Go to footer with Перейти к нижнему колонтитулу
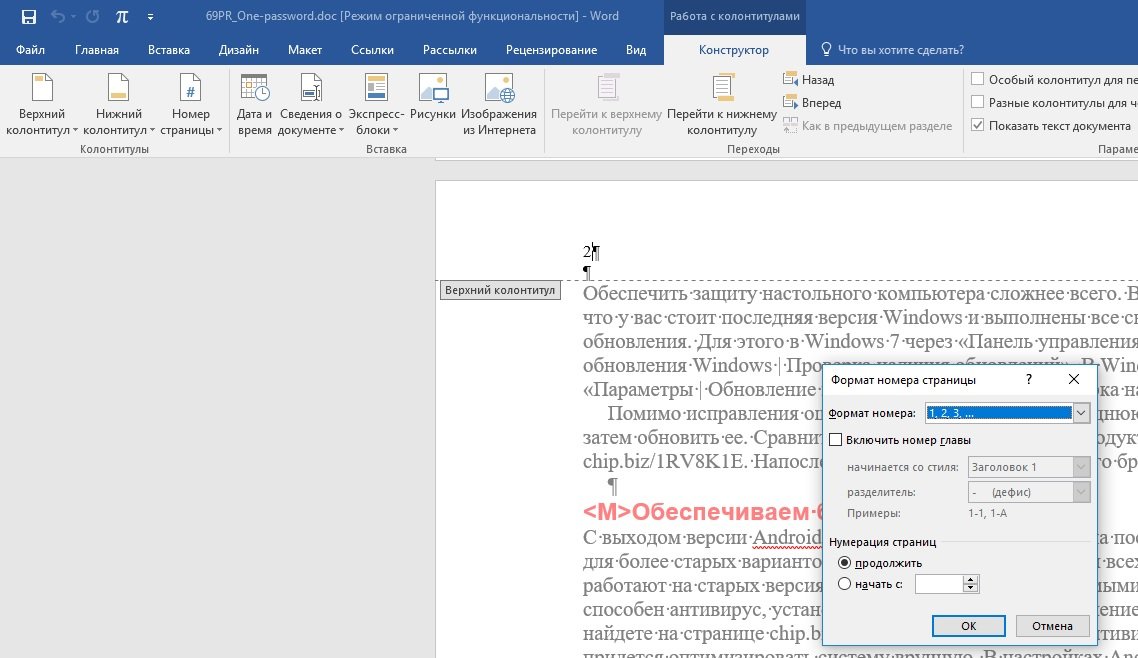This screenshot has height=658, width=1138. coord(721,105)
